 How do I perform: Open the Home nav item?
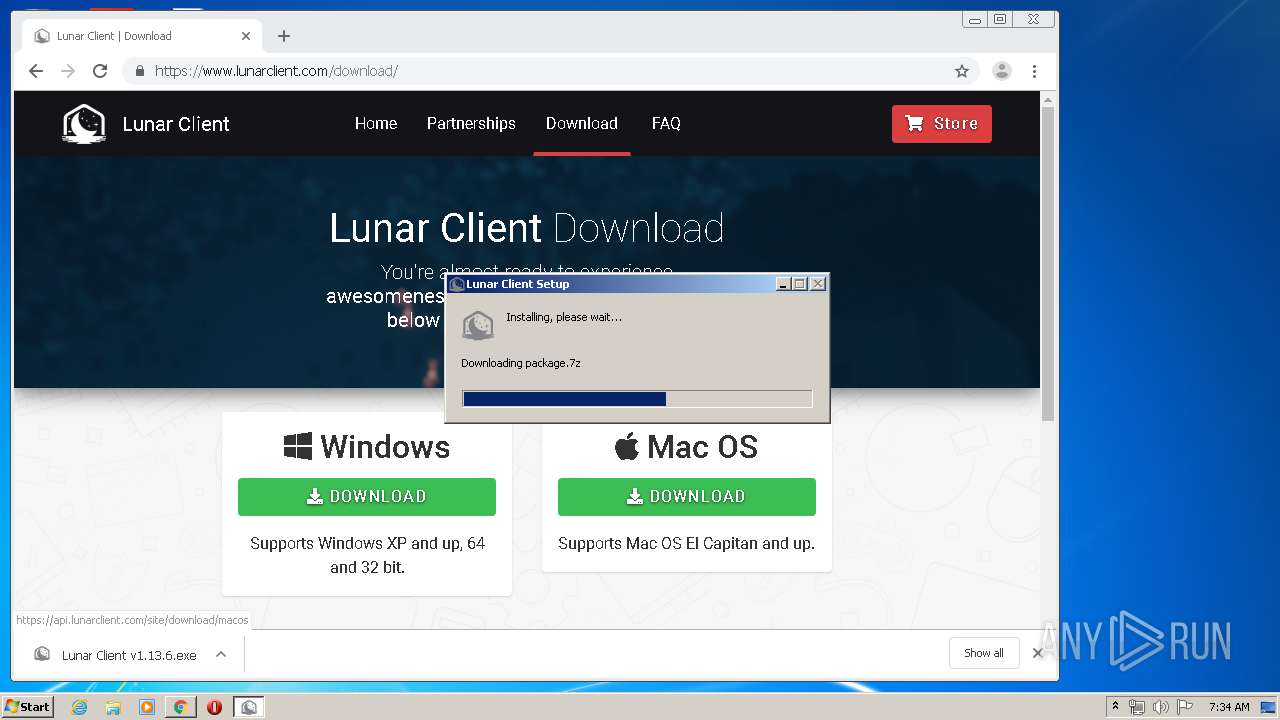(376, 123)
